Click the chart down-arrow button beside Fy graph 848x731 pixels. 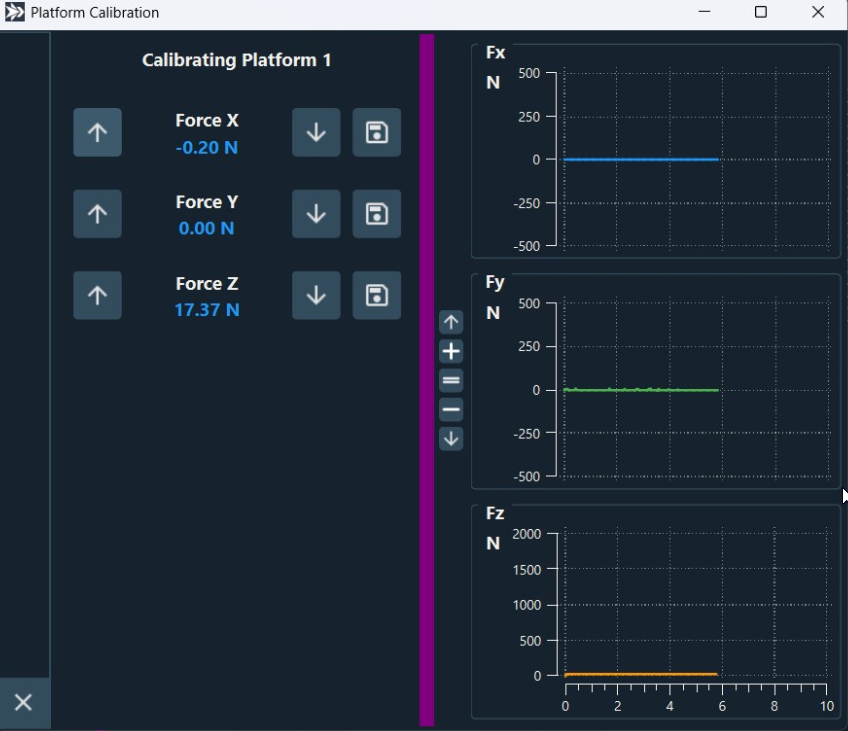pos(451,438)
